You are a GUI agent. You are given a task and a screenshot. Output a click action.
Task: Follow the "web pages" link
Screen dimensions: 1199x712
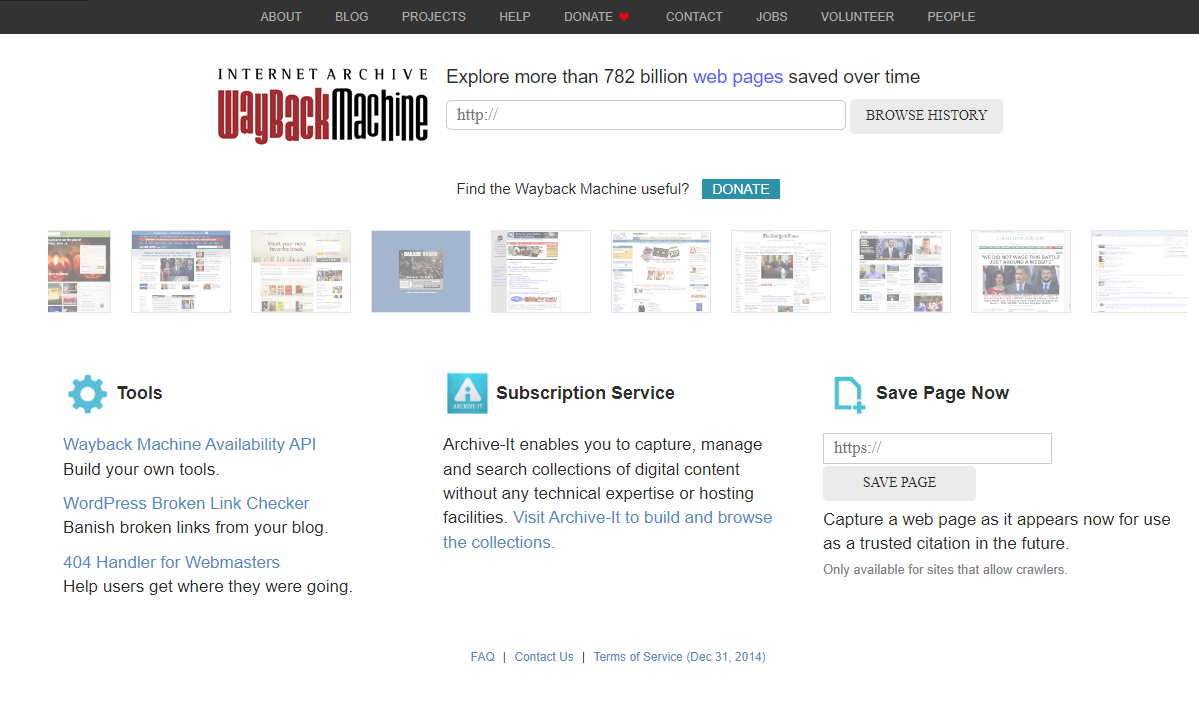tap(737, 77)
